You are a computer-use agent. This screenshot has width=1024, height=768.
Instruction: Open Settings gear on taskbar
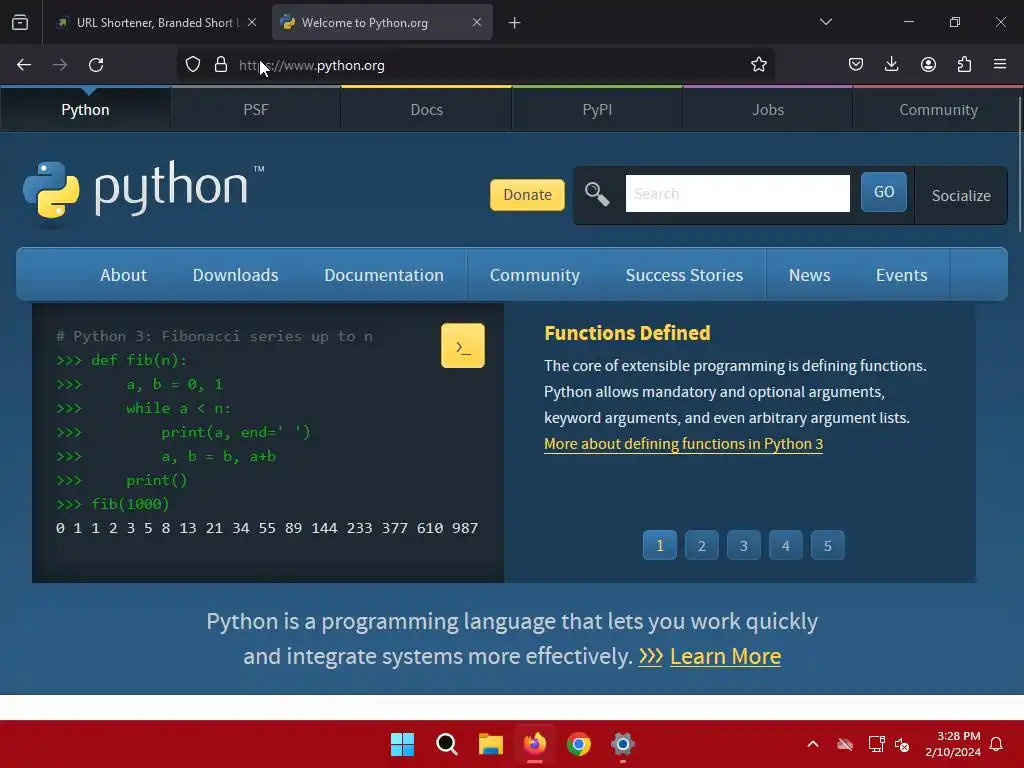coord(622,744)
